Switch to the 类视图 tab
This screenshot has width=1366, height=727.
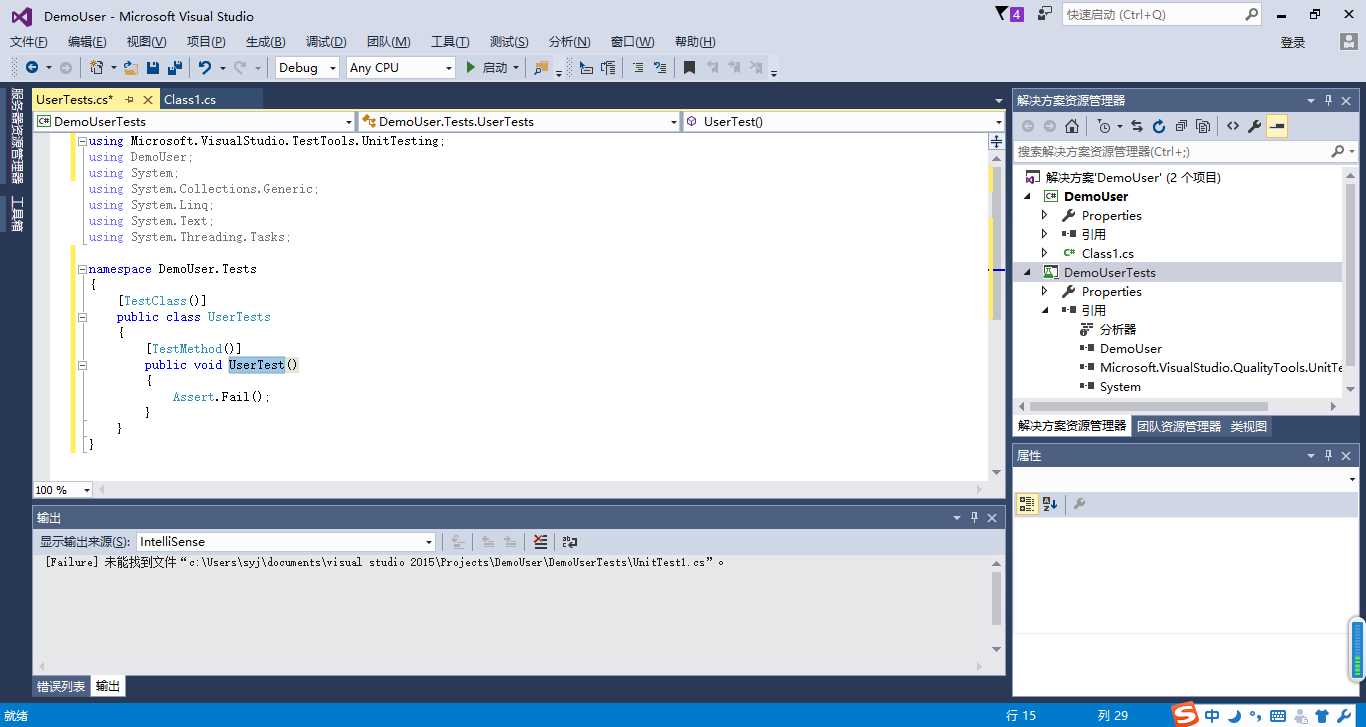(1249, 426)
